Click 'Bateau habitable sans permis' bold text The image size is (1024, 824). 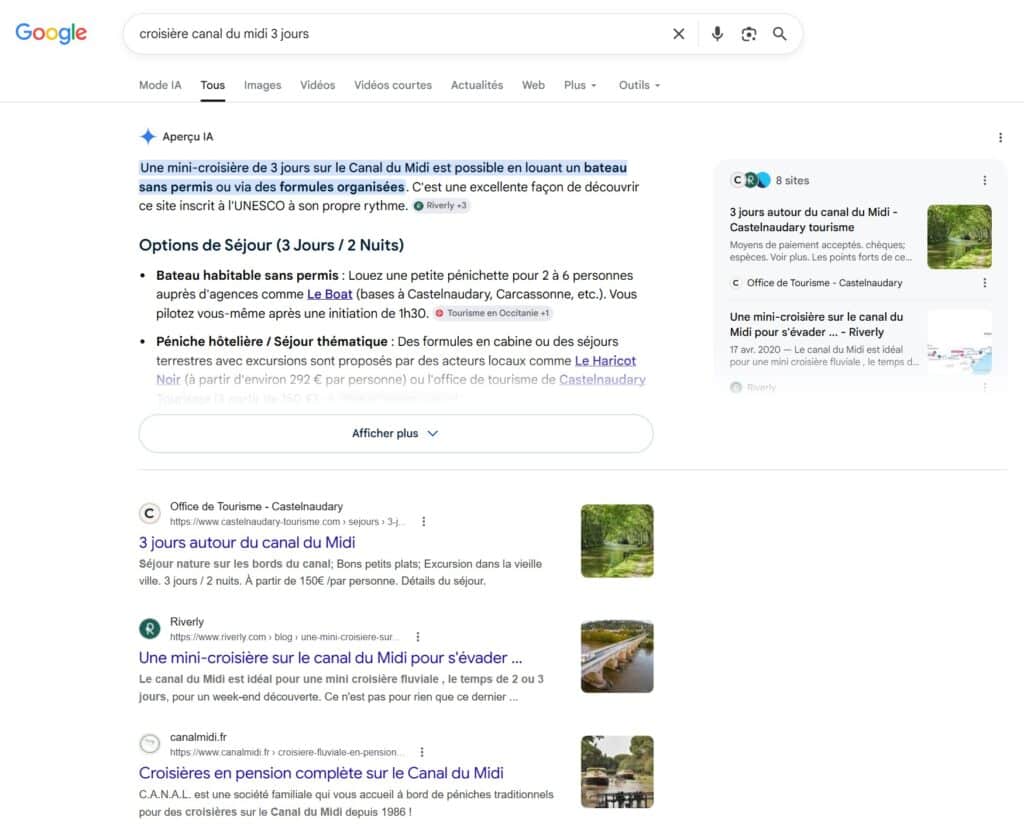(x=247, y=276)
